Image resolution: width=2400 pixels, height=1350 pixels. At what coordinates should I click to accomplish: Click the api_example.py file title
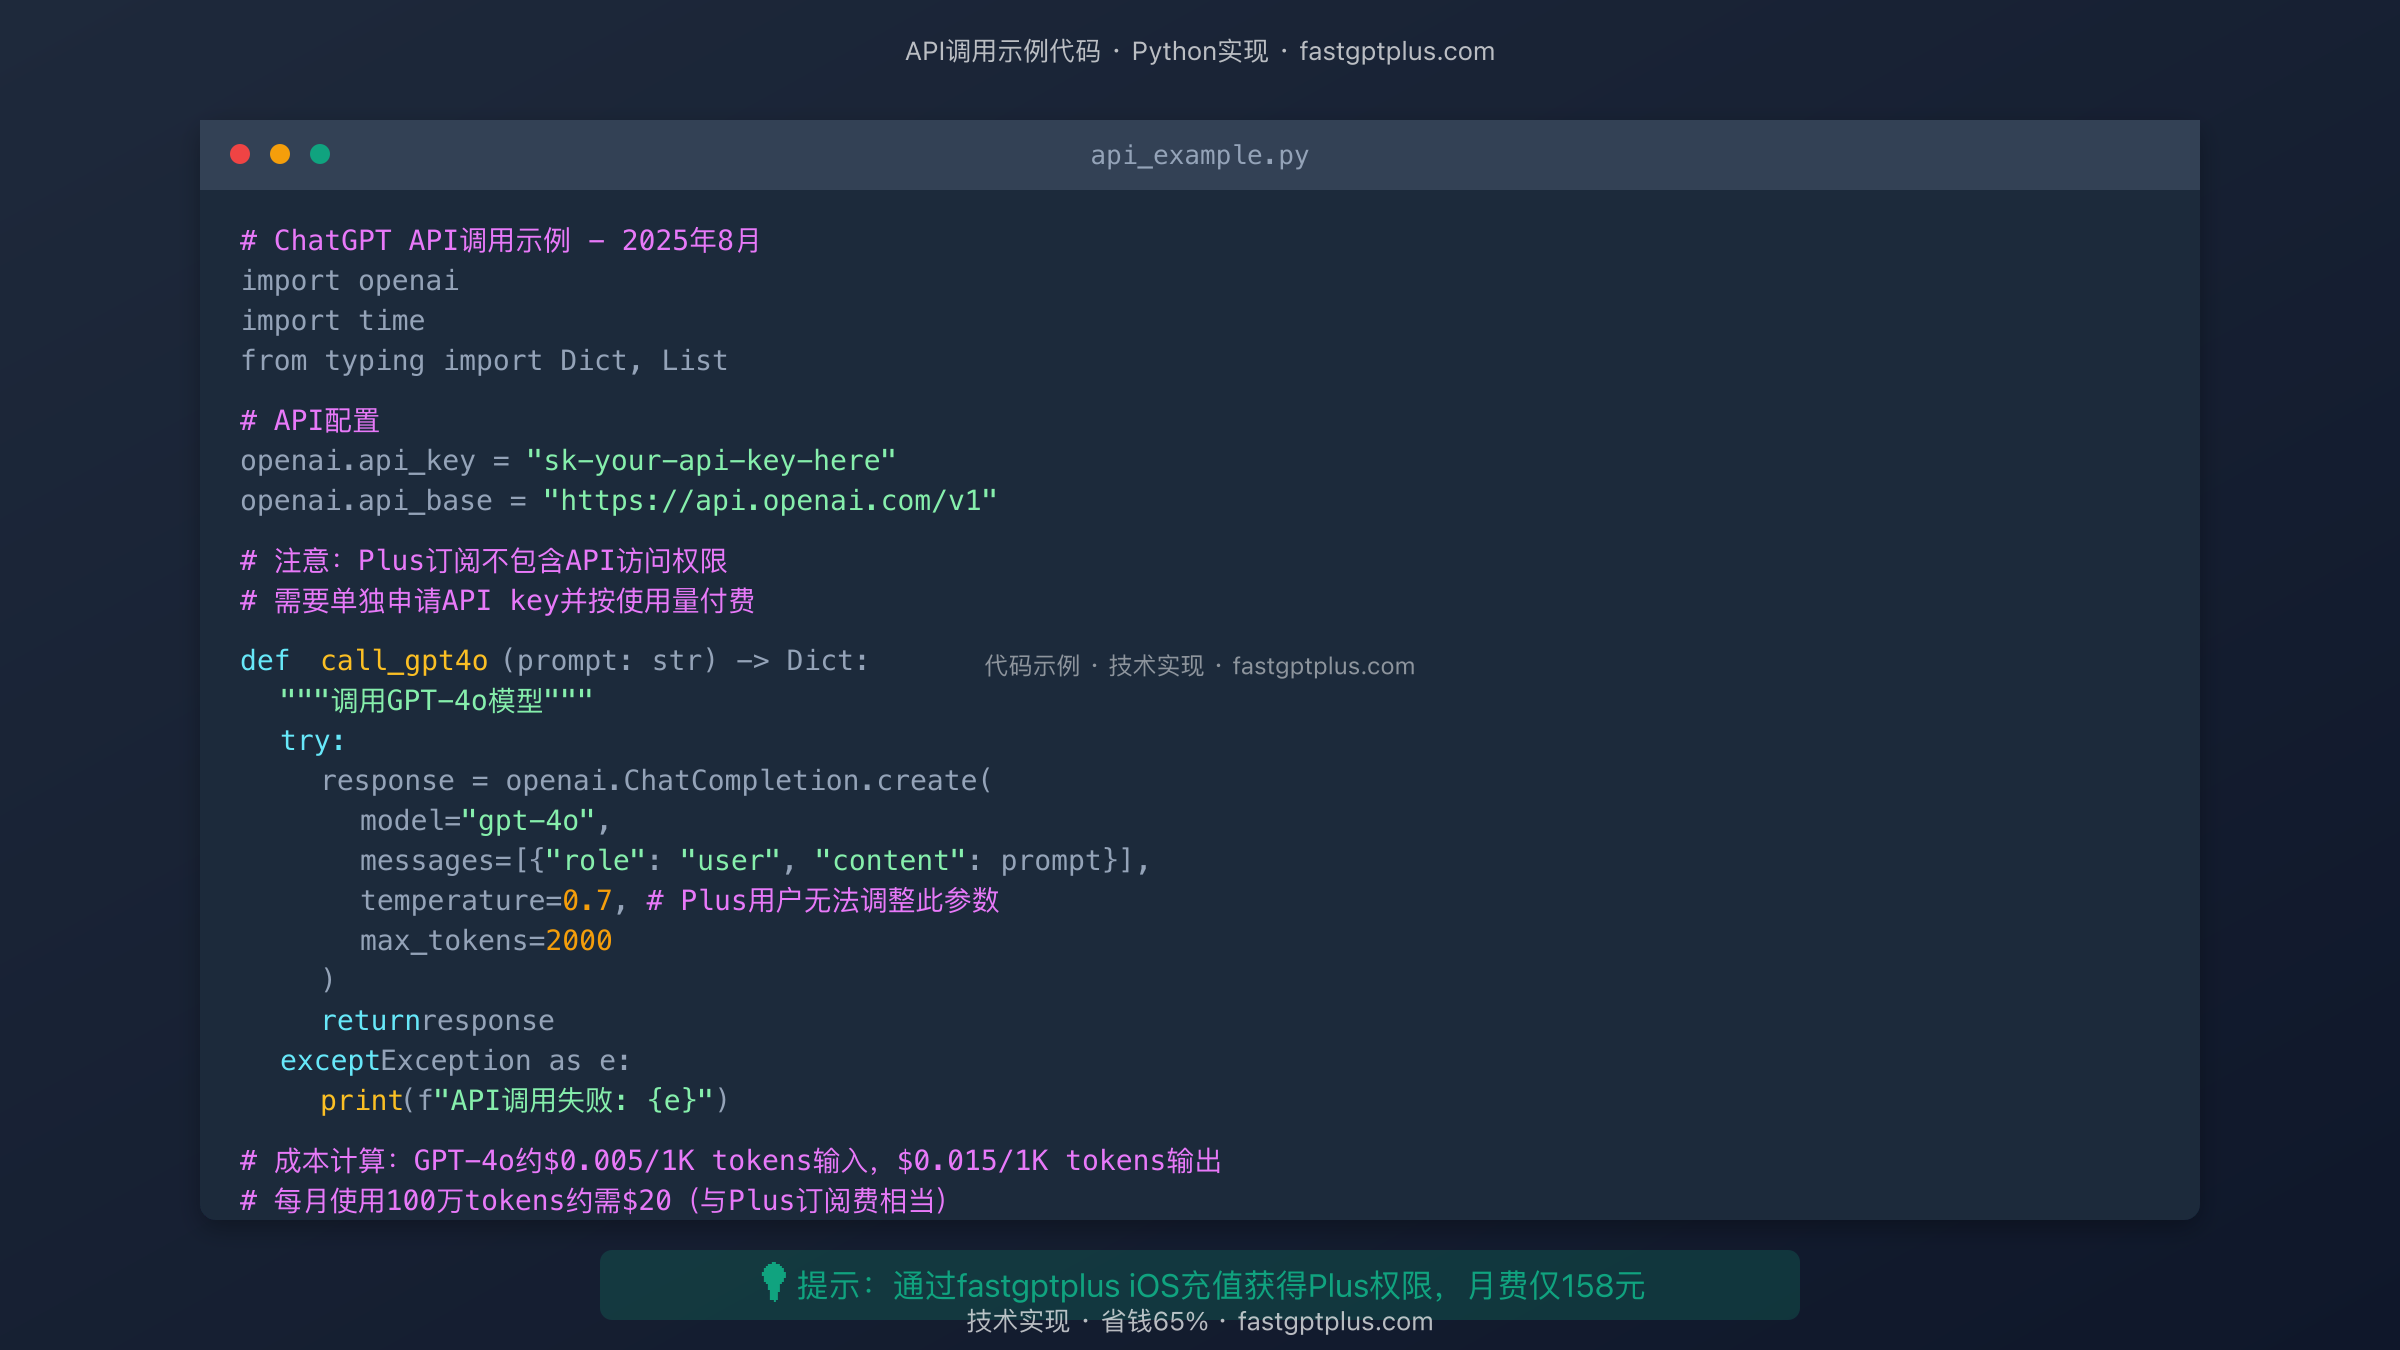pos(1199,156)
